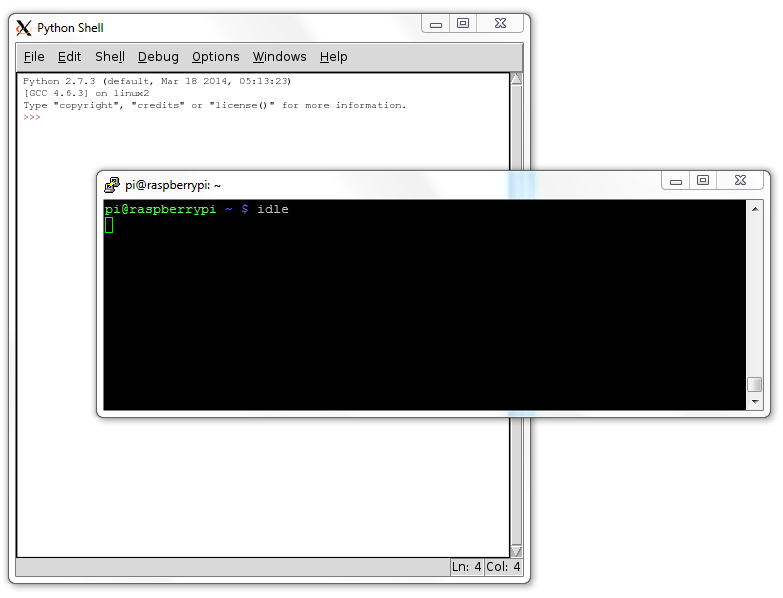
Task: Click the 'Type "copyright"' information line
Action: 215,105
